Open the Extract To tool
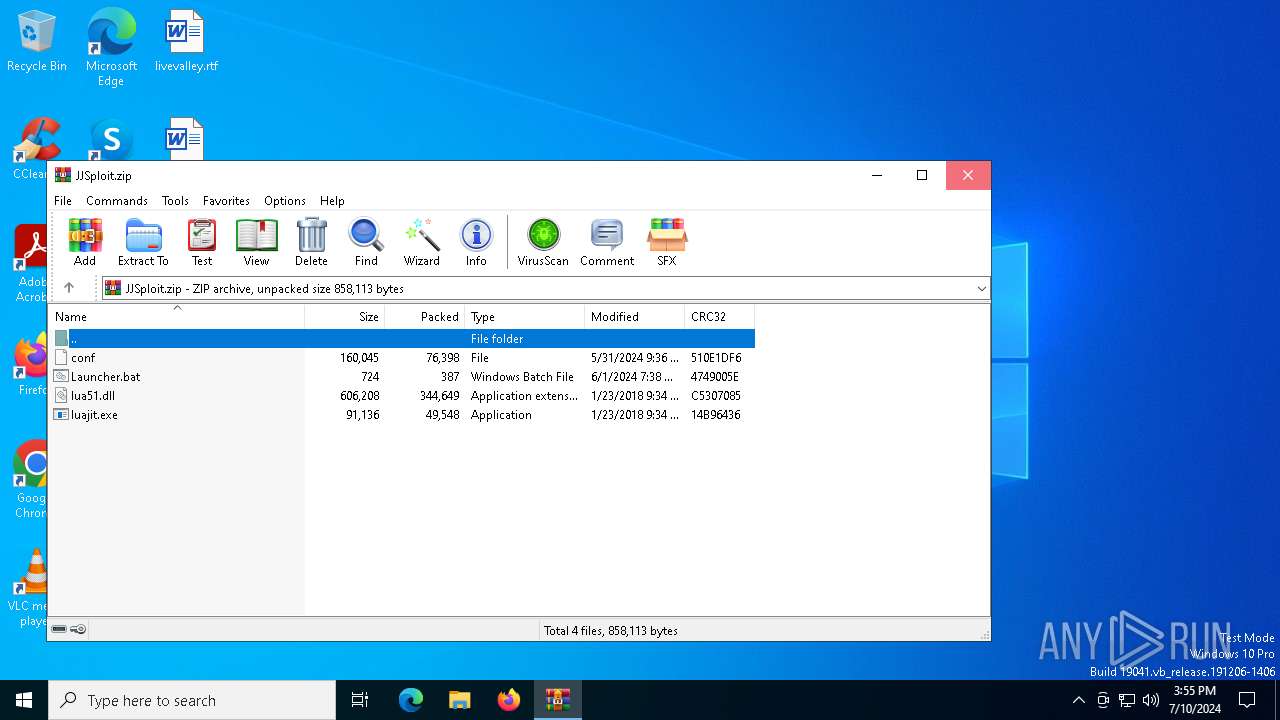Screen dimensions: 1280x720 click(x=143, y=243)
